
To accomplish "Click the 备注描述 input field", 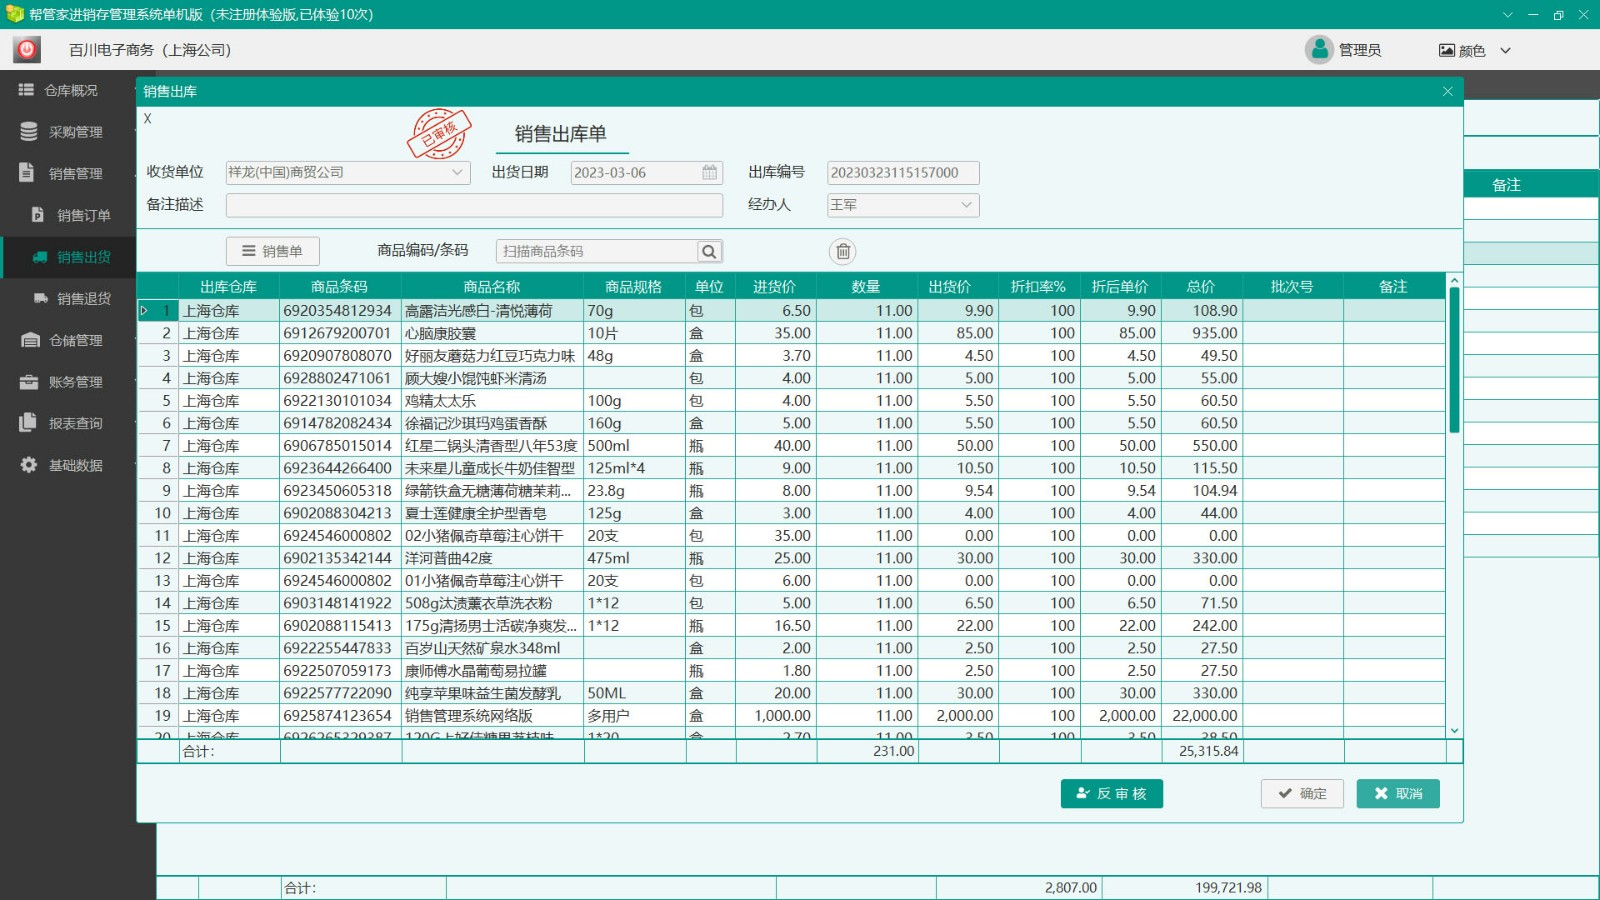I will [x=474, y=205].
